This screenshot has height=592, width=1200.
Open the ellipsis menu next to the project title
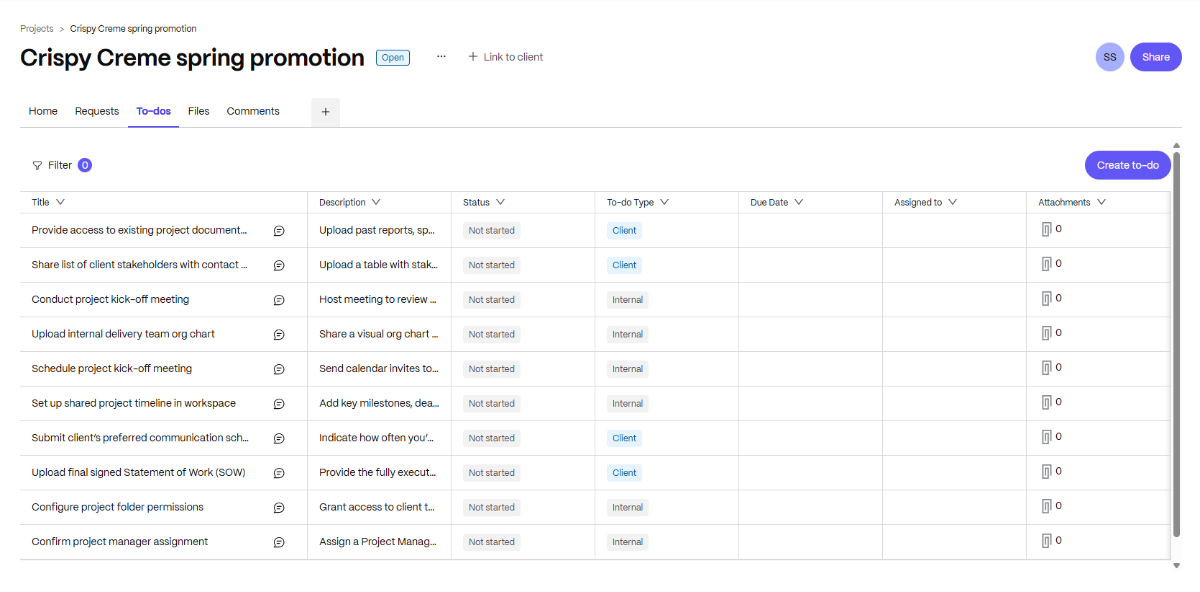441,57
